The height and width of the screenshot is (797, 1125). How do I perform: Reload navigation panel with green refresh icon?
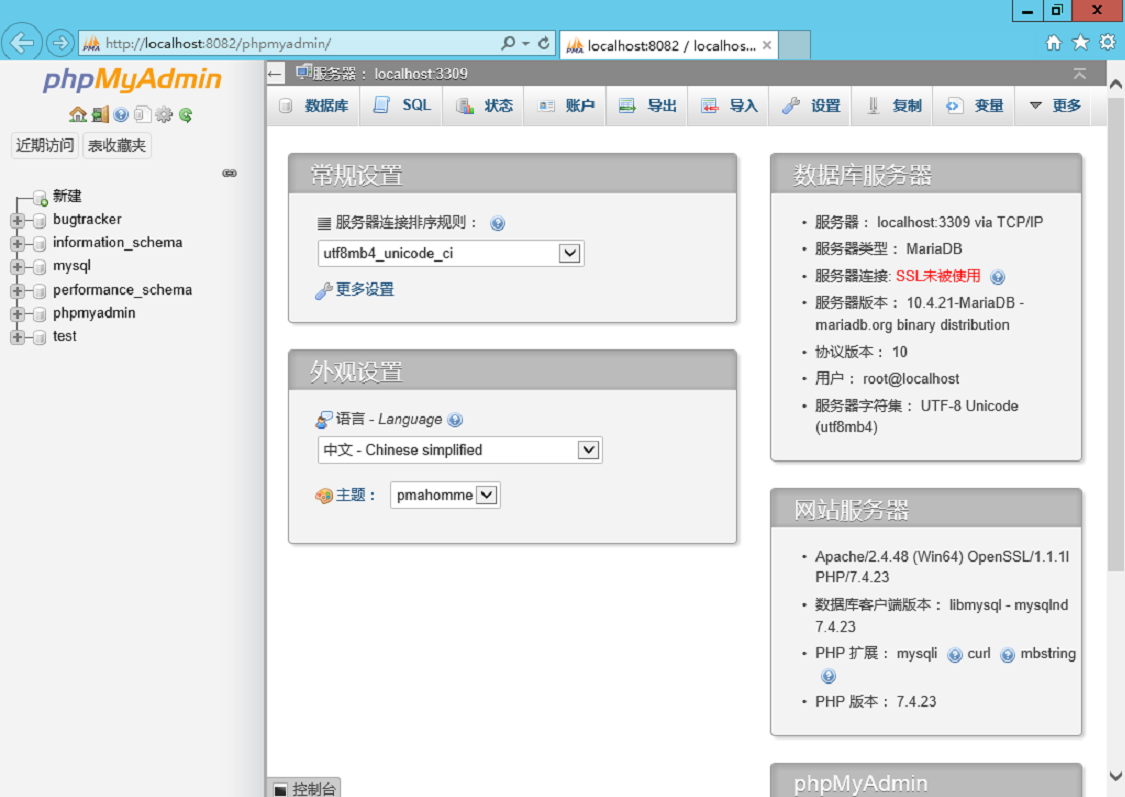click(186, 114)
